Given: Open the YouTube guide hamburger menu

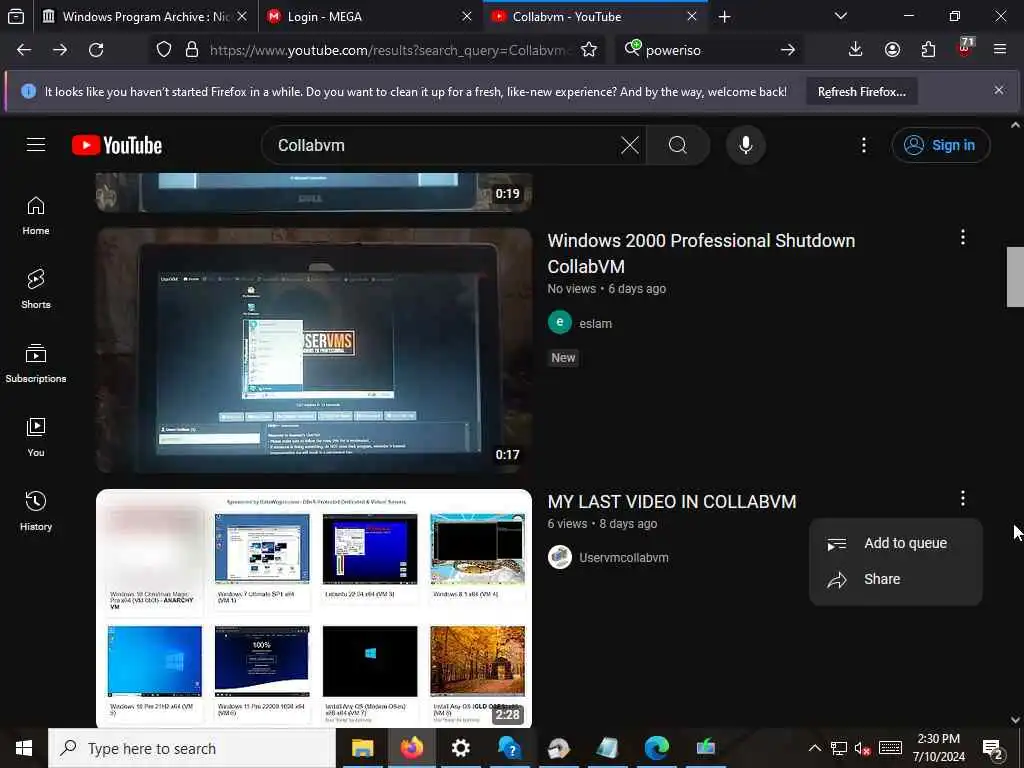Looking at the screenshot, I should (x=36, y=144).
